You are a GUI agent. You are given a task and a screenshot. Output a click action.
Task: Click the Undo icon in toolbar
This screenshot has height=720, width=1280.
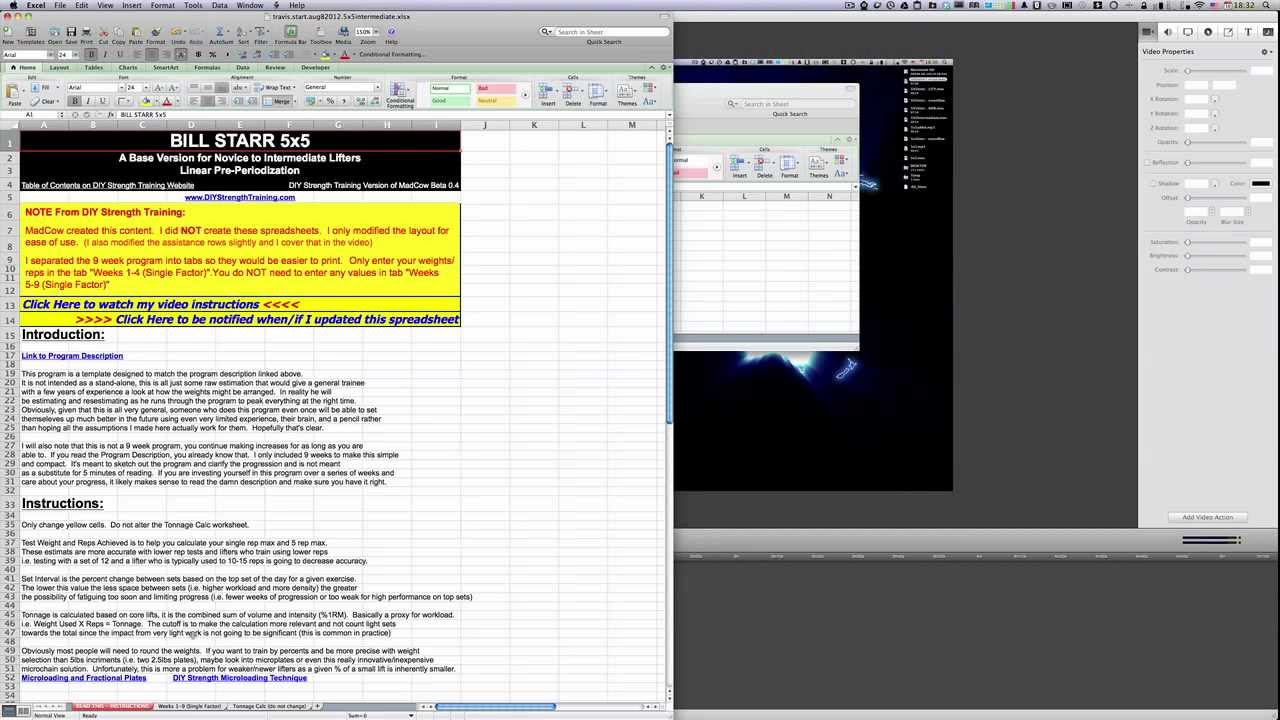point(176,32)
